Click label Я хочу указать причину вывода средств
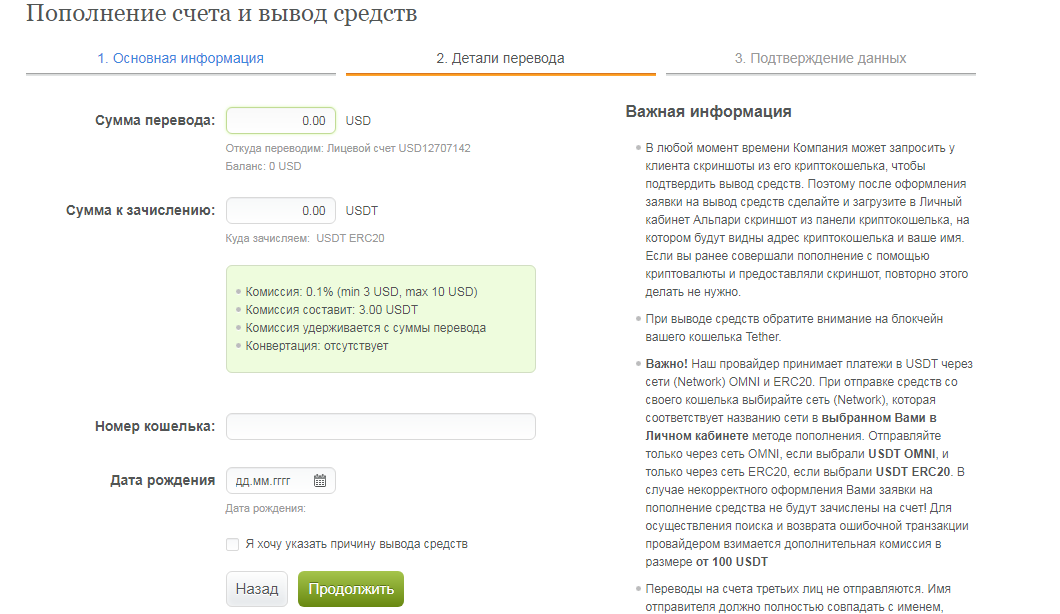 click(356, 544)
